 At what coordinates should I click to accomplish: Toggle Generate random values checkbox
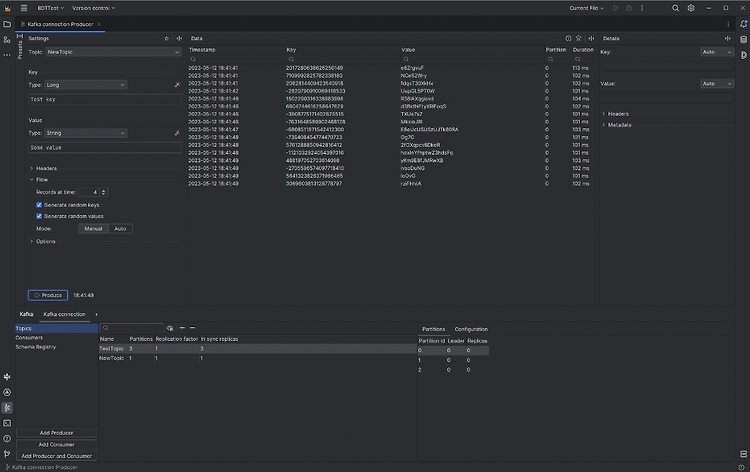(39, 216)
